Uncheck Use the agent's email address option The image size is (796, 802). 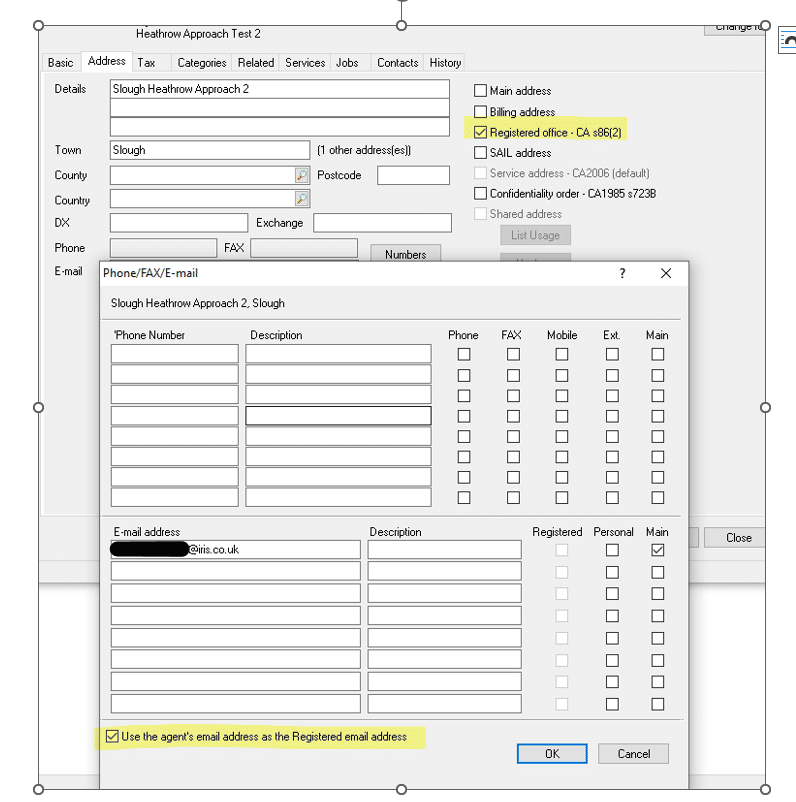112,736
